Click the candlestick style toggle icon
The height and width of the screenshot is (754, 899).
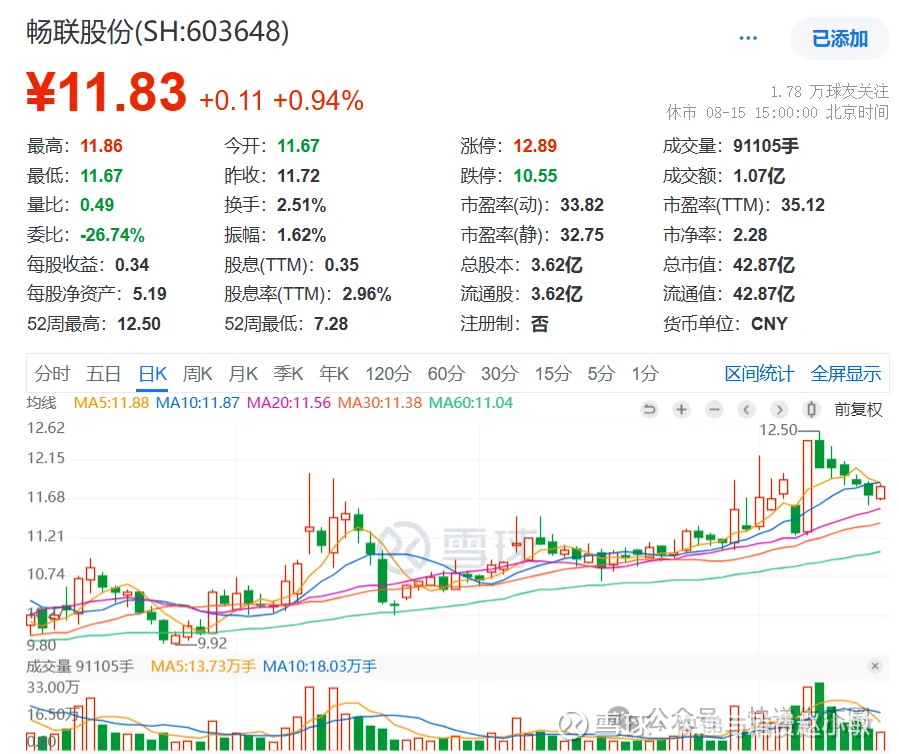[x=811, y=409]
